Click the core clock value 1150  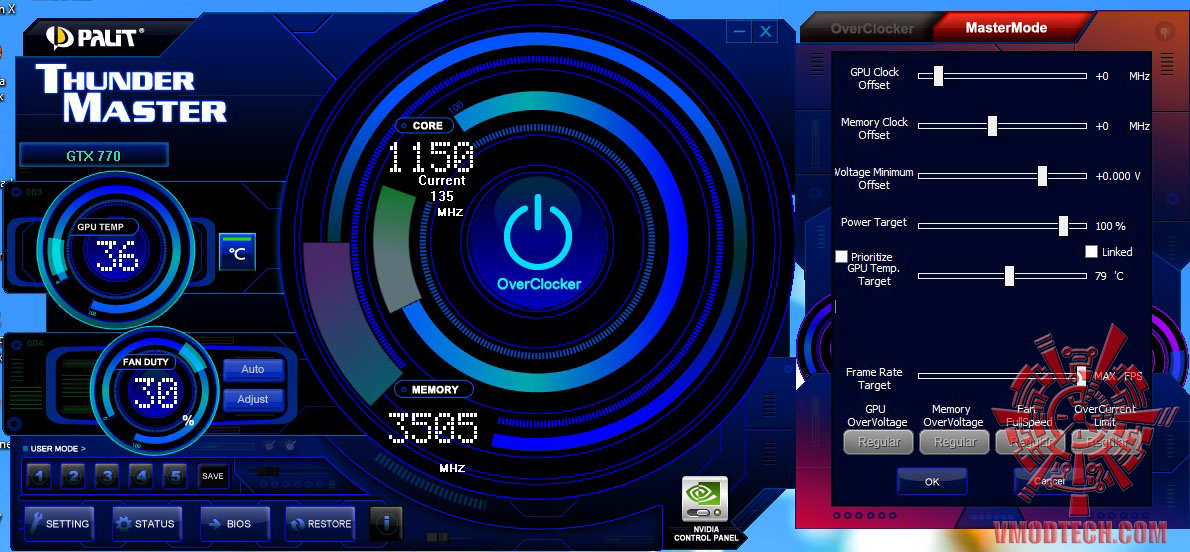coord(431,157)
